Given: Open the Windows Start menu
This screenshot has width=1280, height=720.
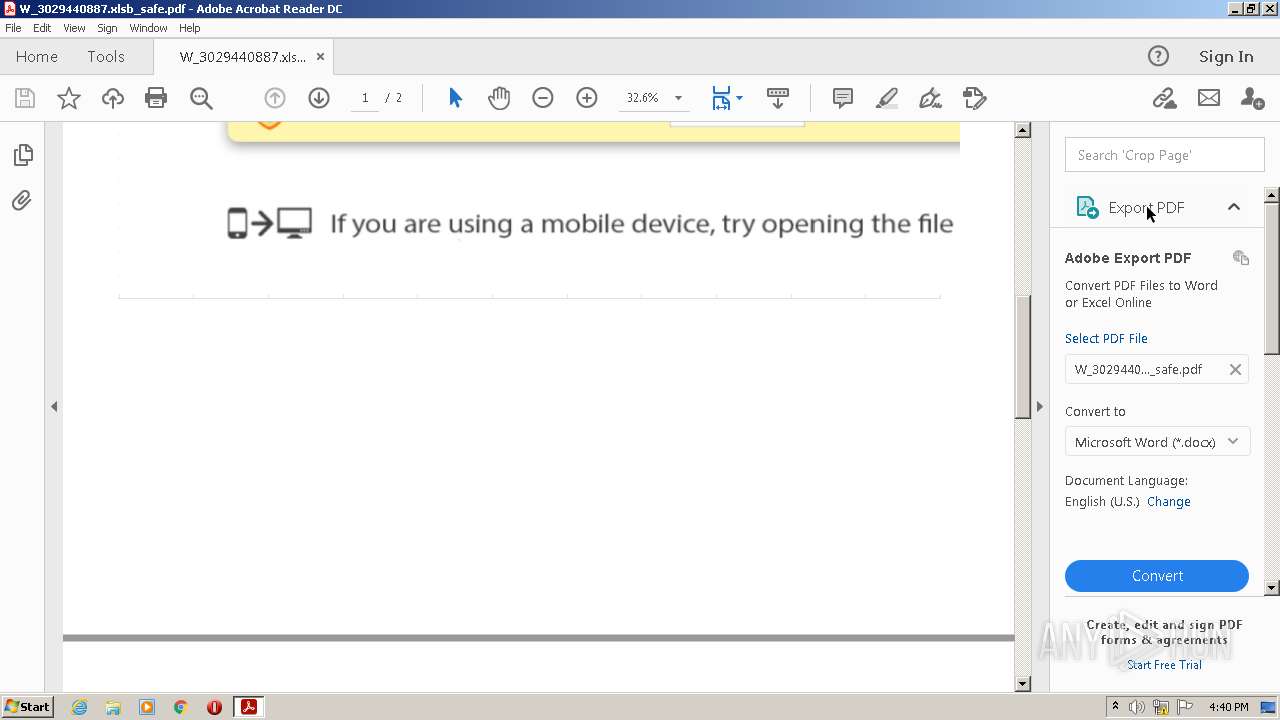Looking at the screenshot, I should tap(27, 707).
